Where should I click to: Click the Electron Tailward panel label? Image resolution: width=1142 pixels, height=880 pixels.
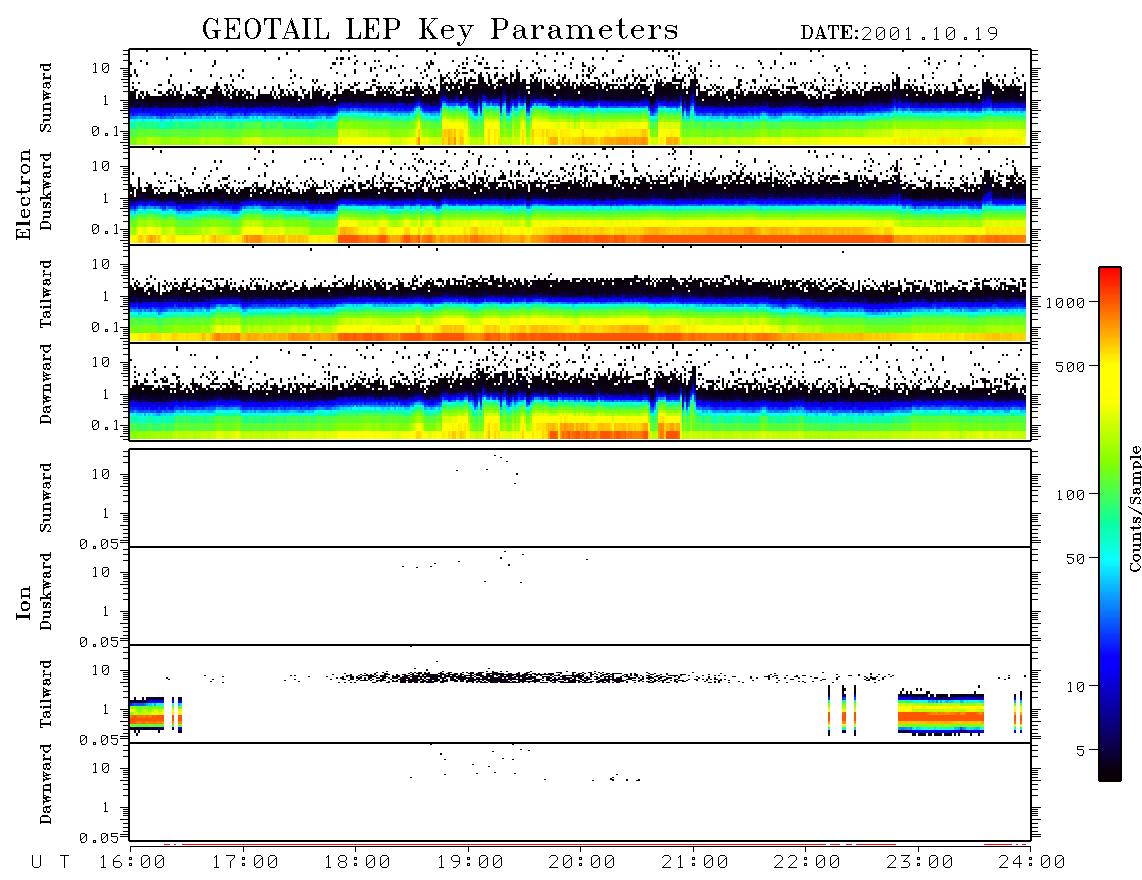click(46, 294)
